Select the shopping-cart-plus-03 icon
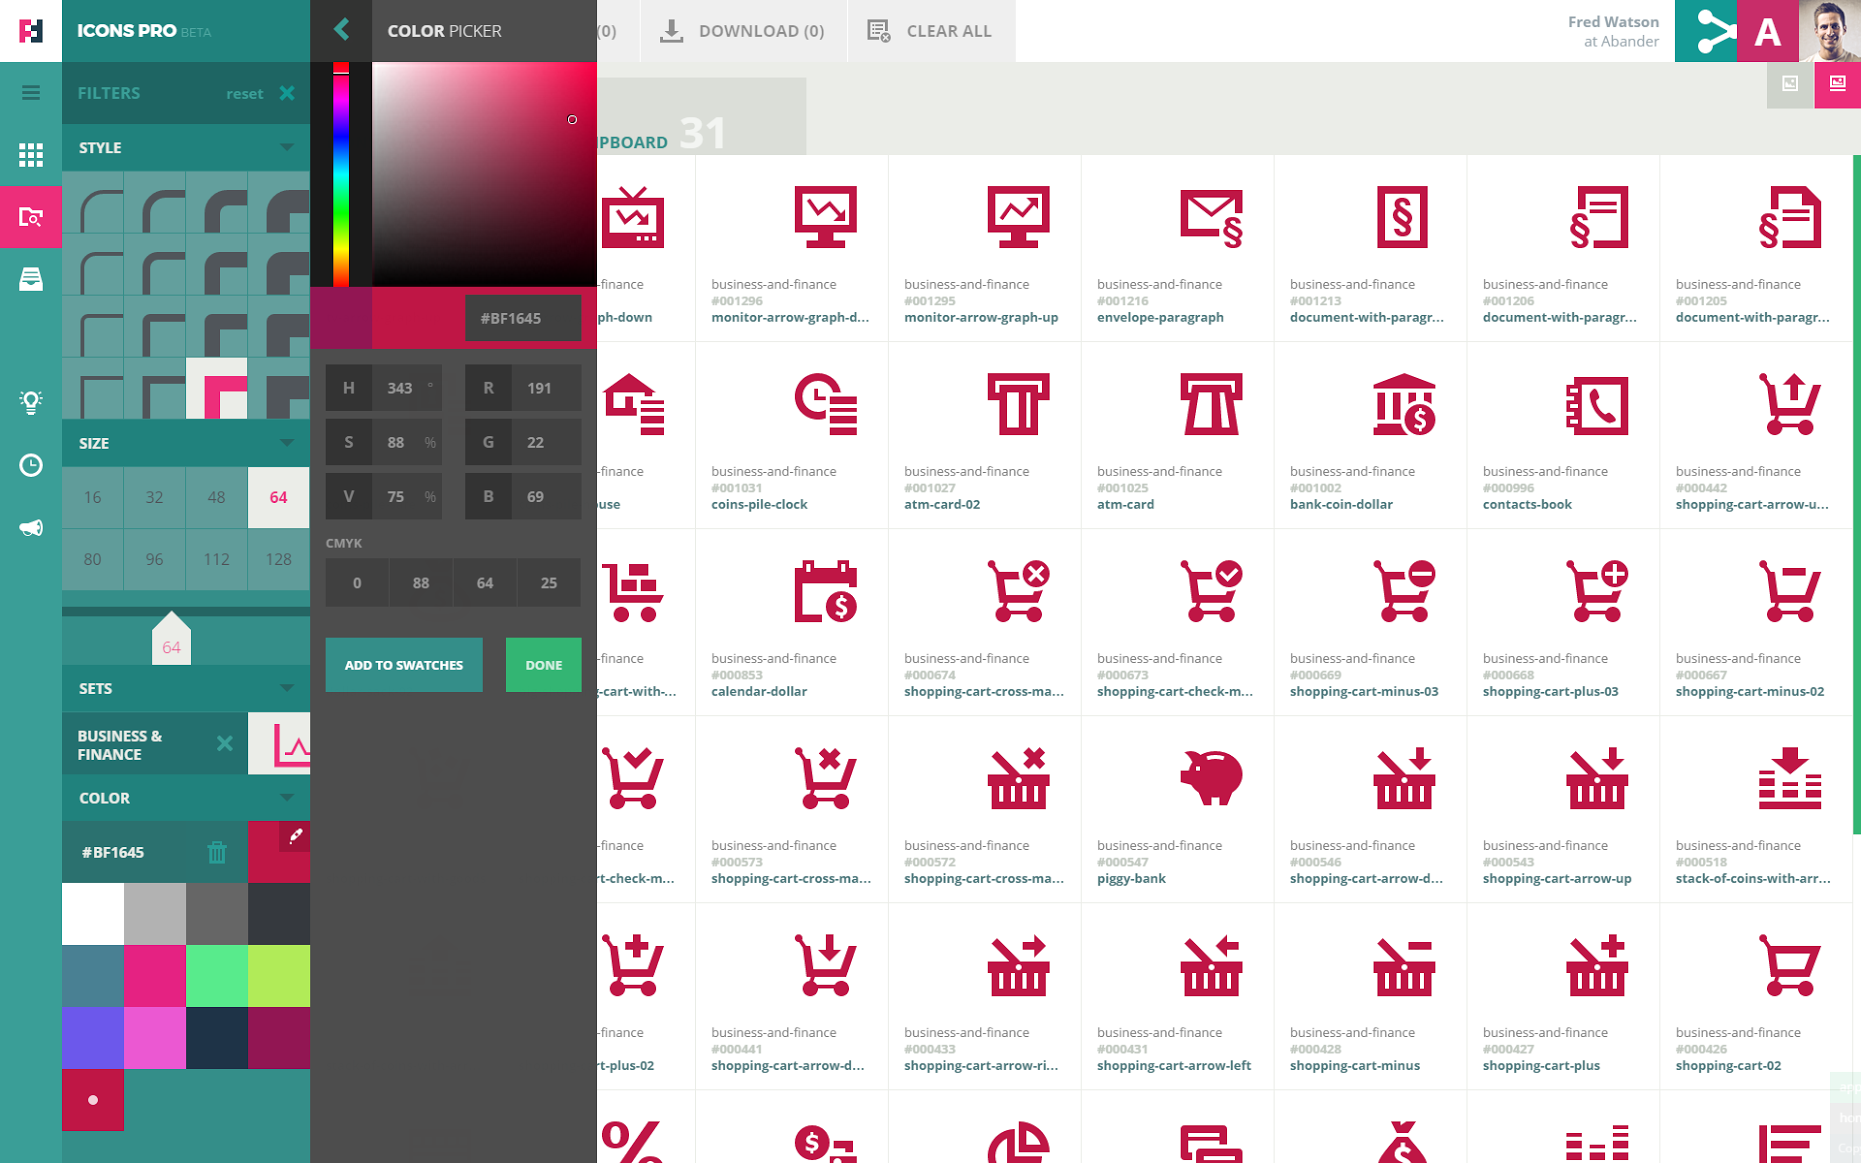The image size is (1861, 1163). point(1597,591)
